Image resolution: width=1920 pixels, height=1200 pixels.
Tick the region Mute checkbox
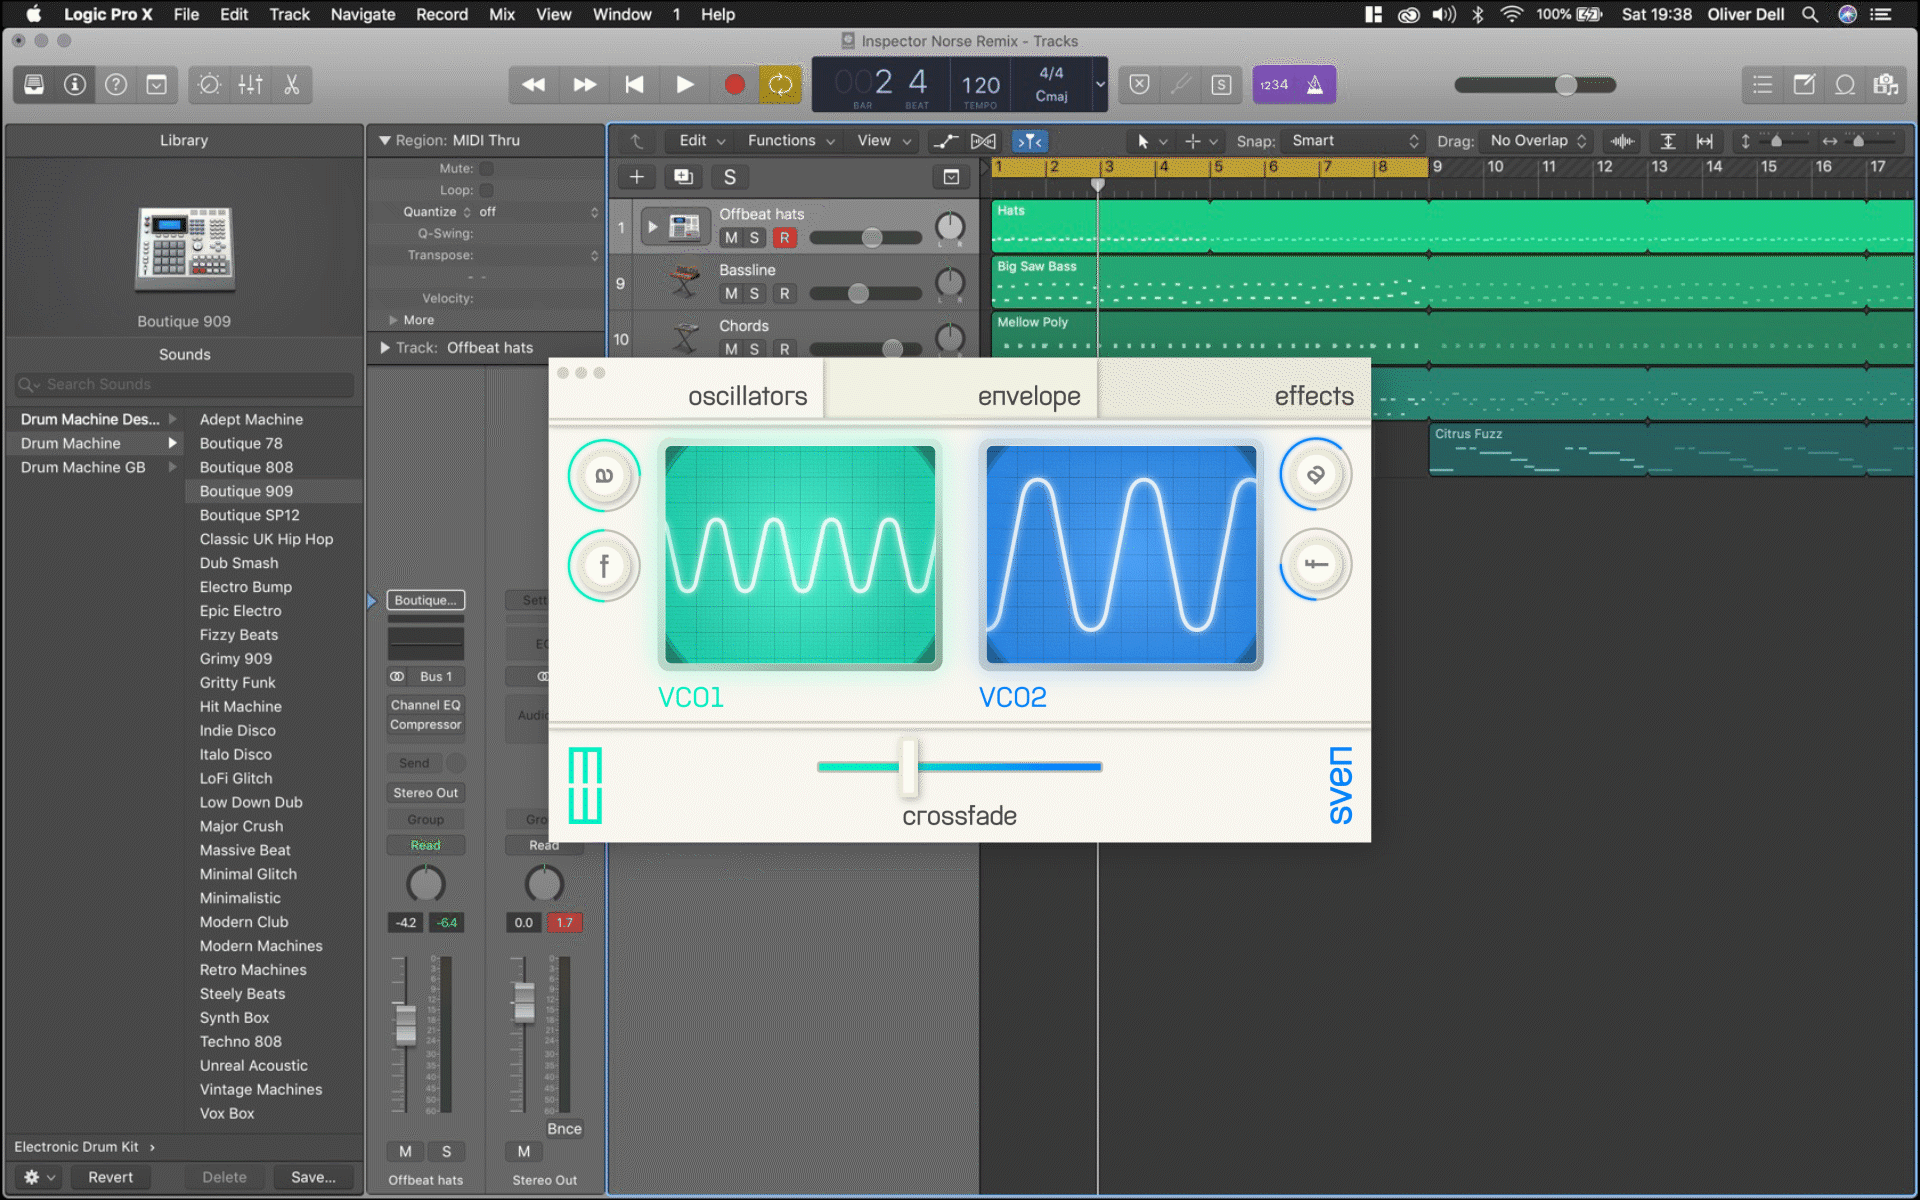pyautogui.click(x=487, y=168)
